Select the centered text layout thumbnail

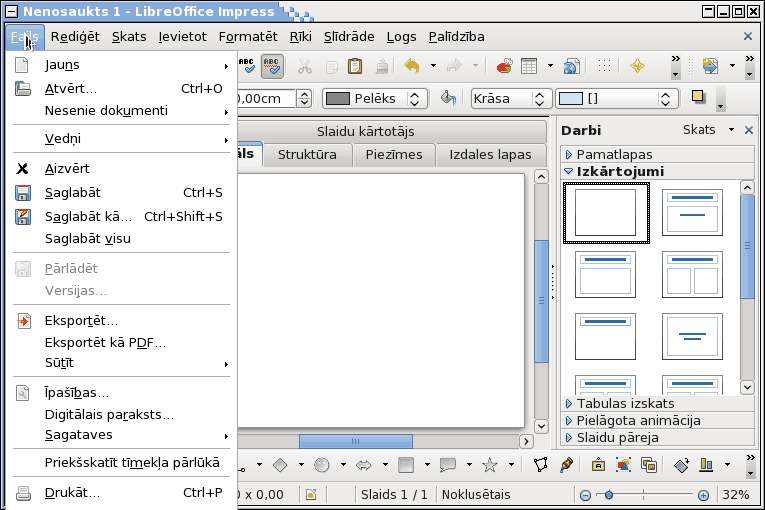pos(692,336)
